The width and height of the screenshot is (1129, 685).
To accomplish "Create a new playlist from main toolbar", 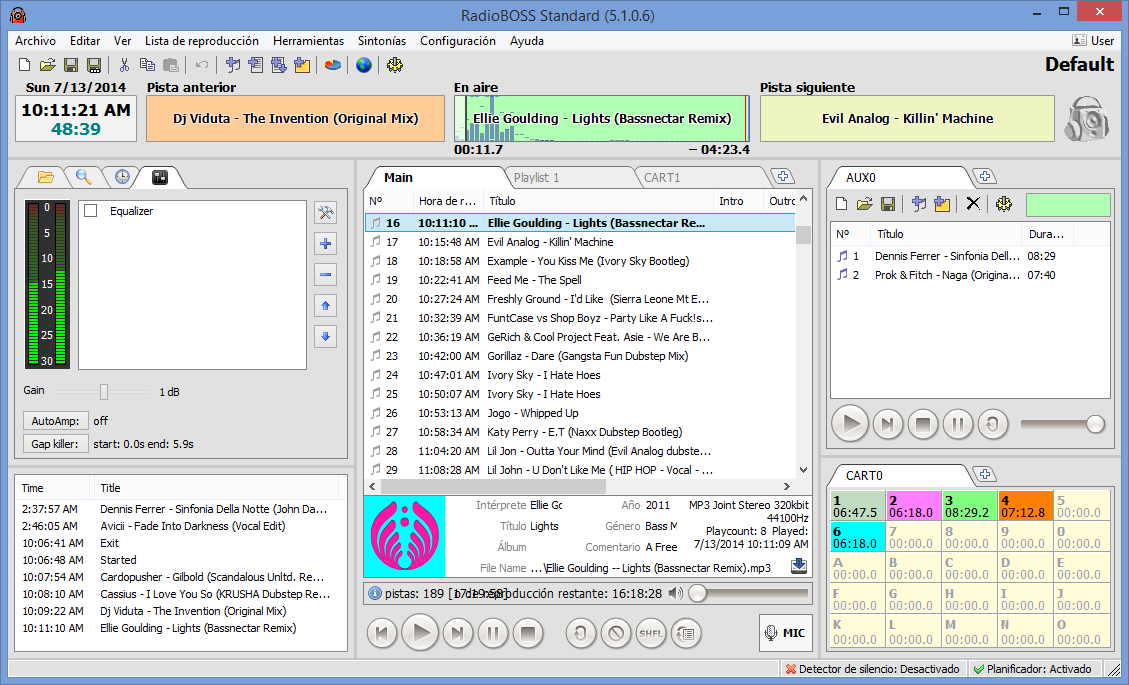I will click(24, 66).
